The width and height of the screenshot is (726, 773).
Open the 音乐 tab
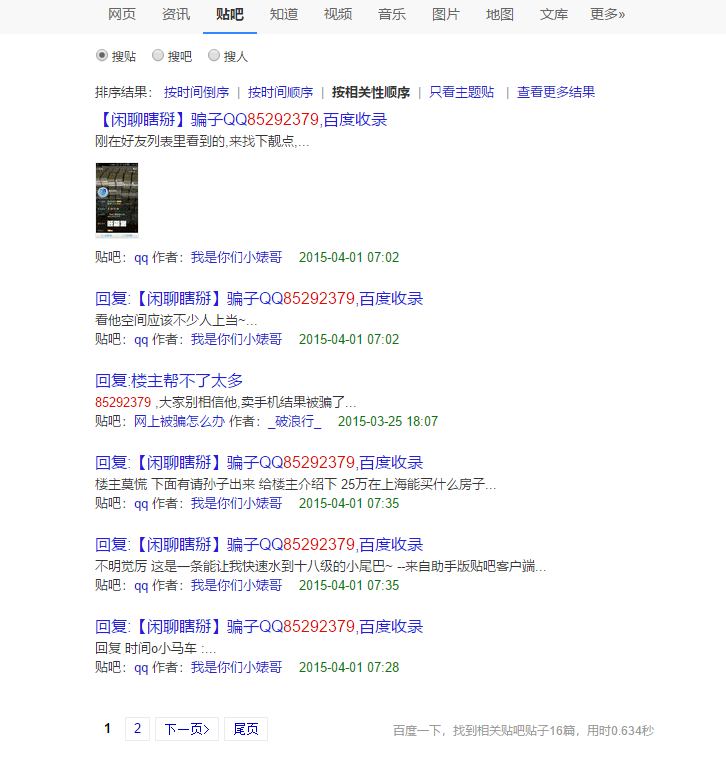click(392, 14)
